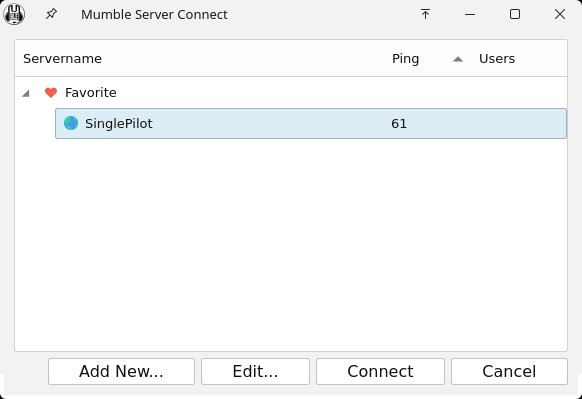Sort servers by Ping column header
The height and width of the screenshot is (399, 582).
[405, 59]
